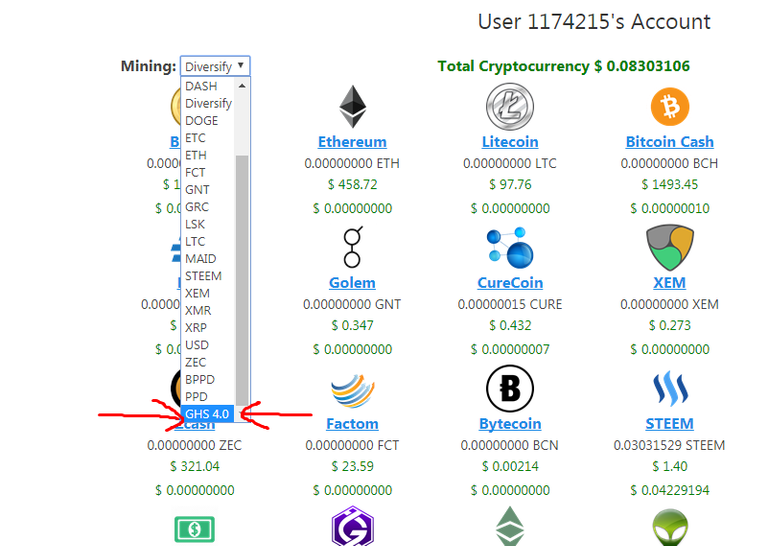Click the Factom swirl icon
The image size is (768, 546).
point(353,391)
